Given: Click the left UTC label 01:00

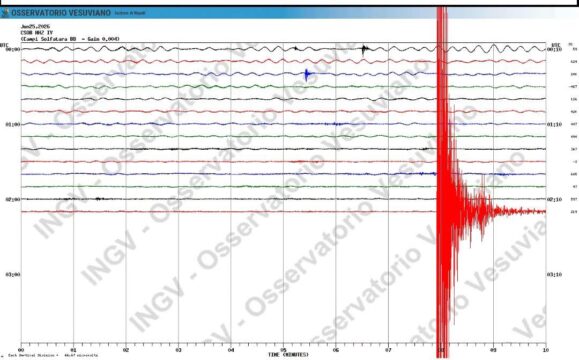Looking at the screenshot, I should 13,124.
